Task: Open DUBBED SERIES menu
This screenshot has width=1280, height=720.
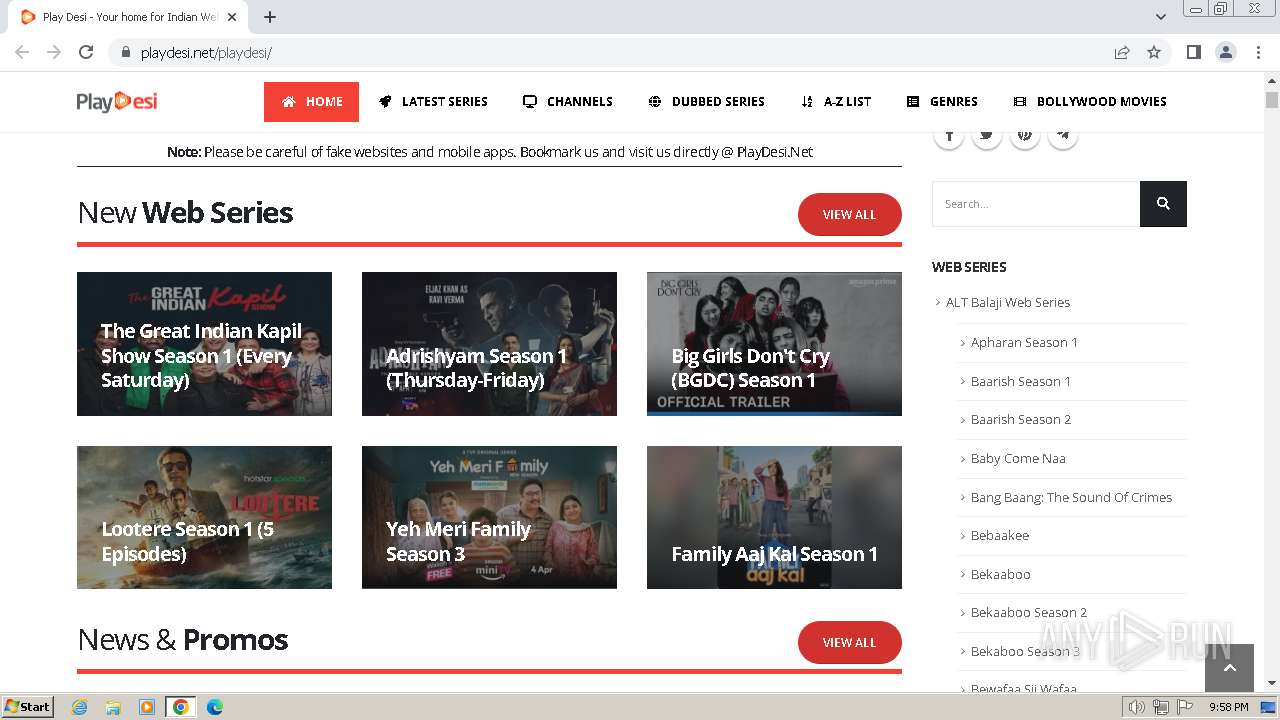Action: point(706,102)
